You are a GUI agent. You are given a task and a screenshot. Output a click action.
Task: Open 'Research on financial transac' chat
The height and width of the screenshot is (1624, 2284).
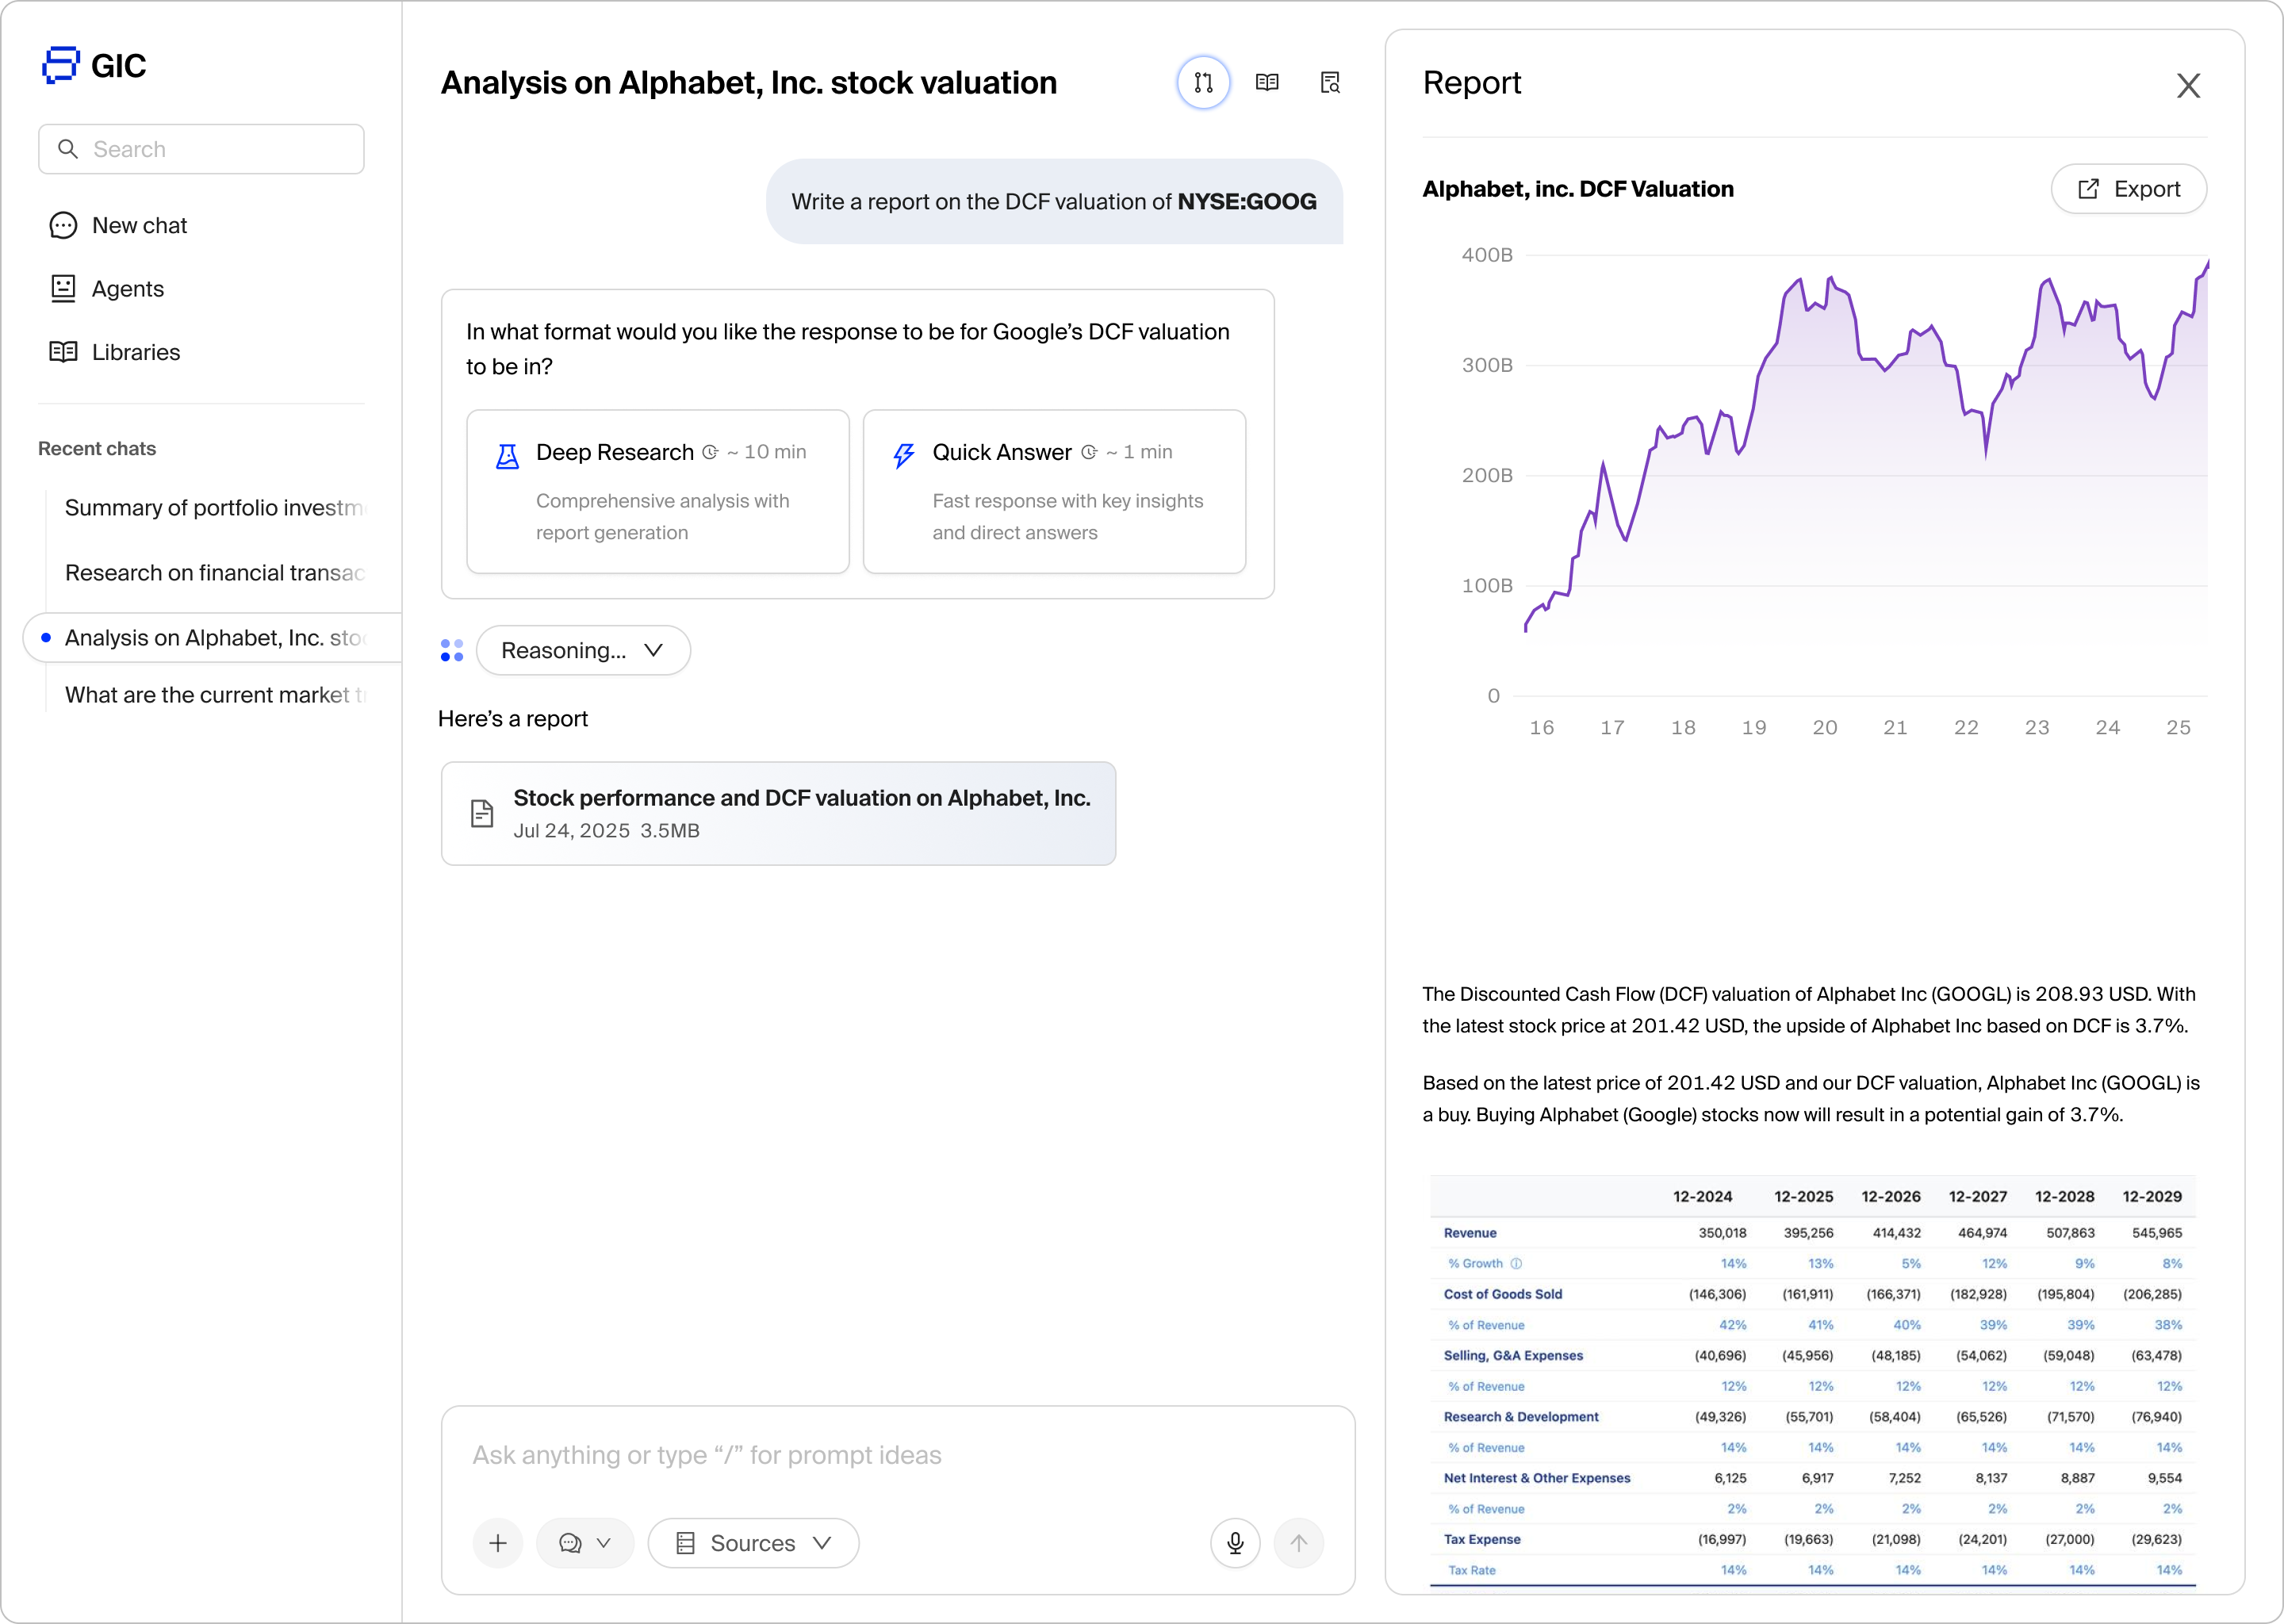[x=214, y=573]
